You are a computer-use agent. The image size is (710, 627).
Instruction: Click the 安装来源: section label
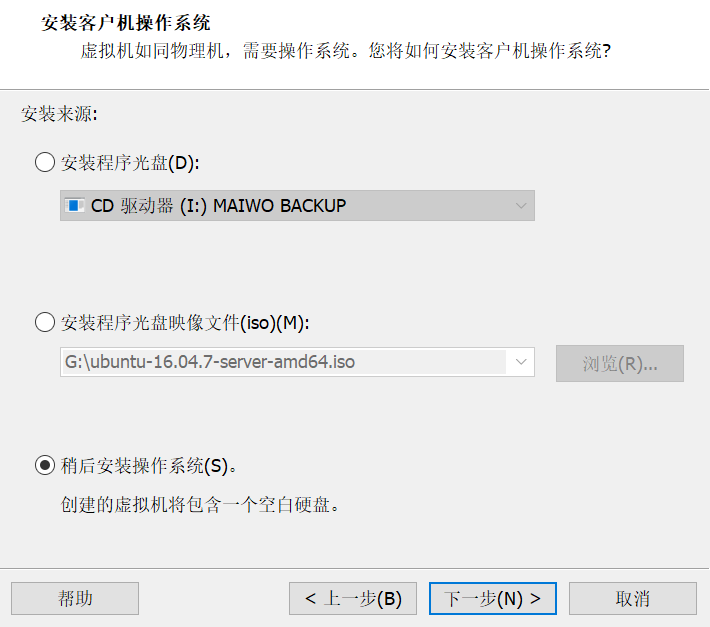point(59,115)
